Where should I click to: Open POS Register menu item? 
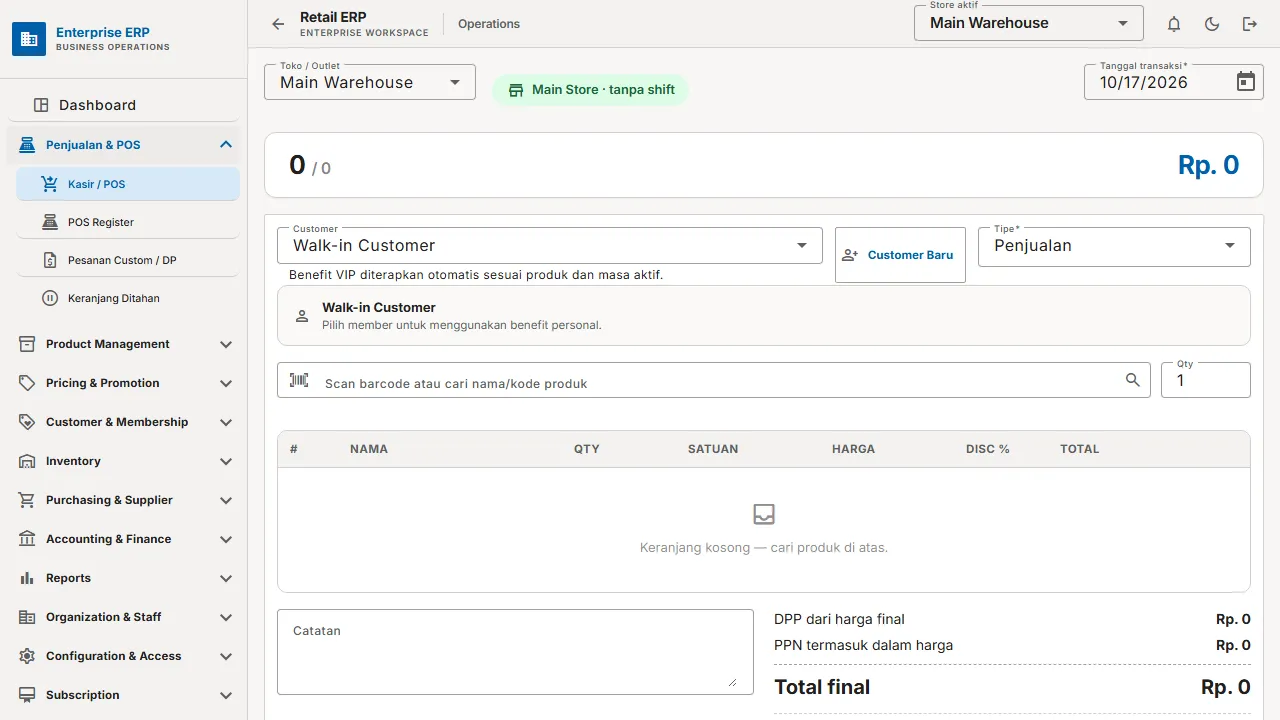coord(128,222)
